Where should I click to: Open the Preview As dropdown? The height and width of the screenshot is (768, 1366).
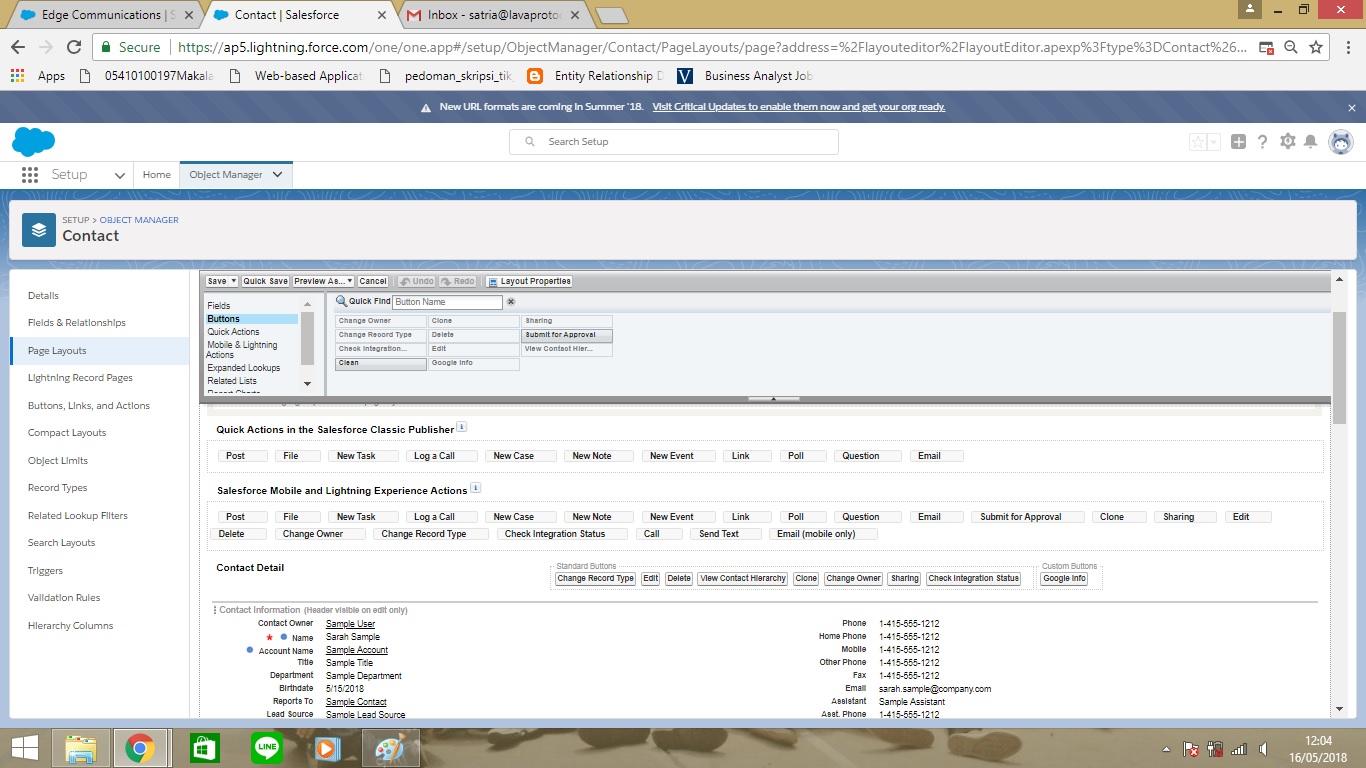pos(323,282)
